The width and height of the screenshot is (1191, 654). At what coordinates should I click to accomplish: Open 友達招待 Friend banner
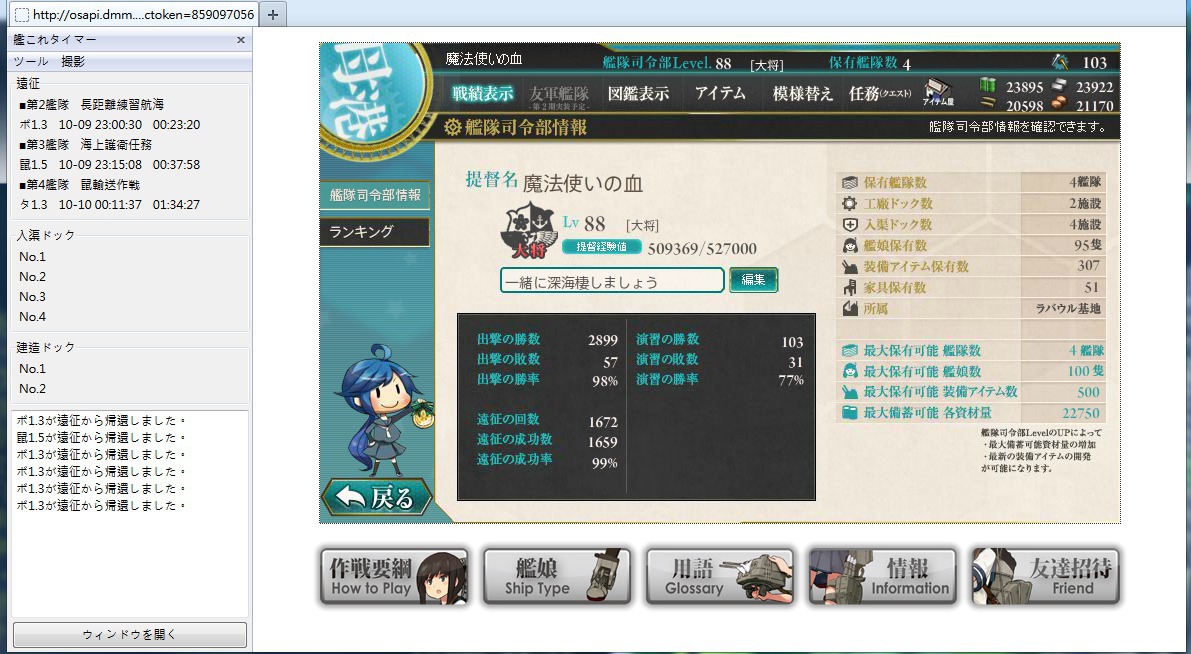coord(1045,577)
